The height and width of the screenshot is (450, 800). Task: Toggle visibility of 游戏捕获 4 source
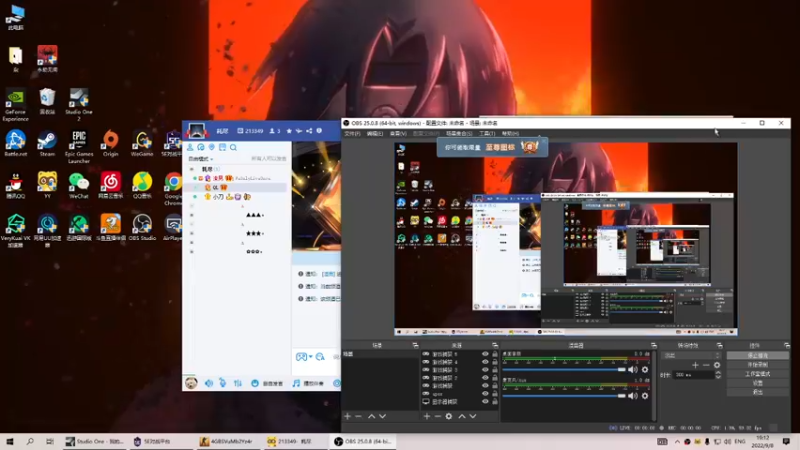[485, 362]
